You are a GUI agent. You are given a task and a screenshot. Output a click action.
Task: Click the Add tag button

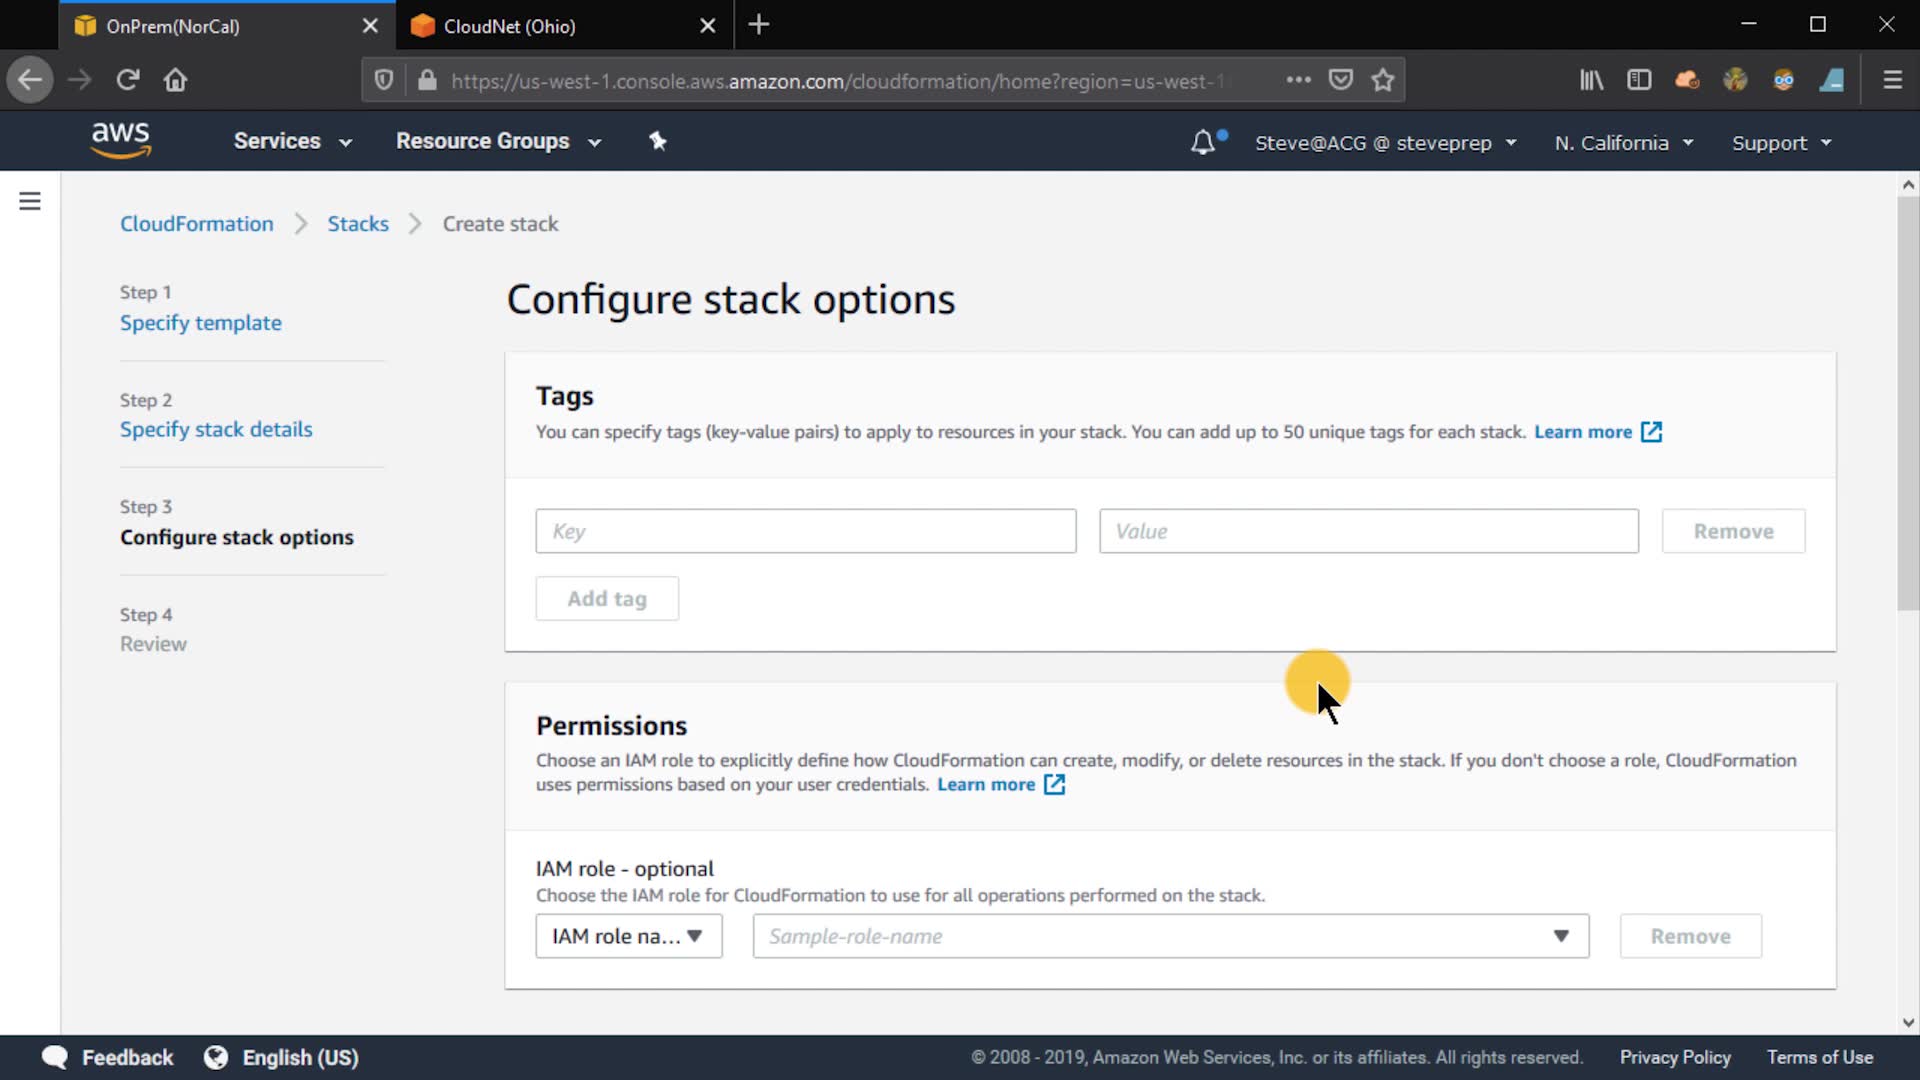point(607,598)
